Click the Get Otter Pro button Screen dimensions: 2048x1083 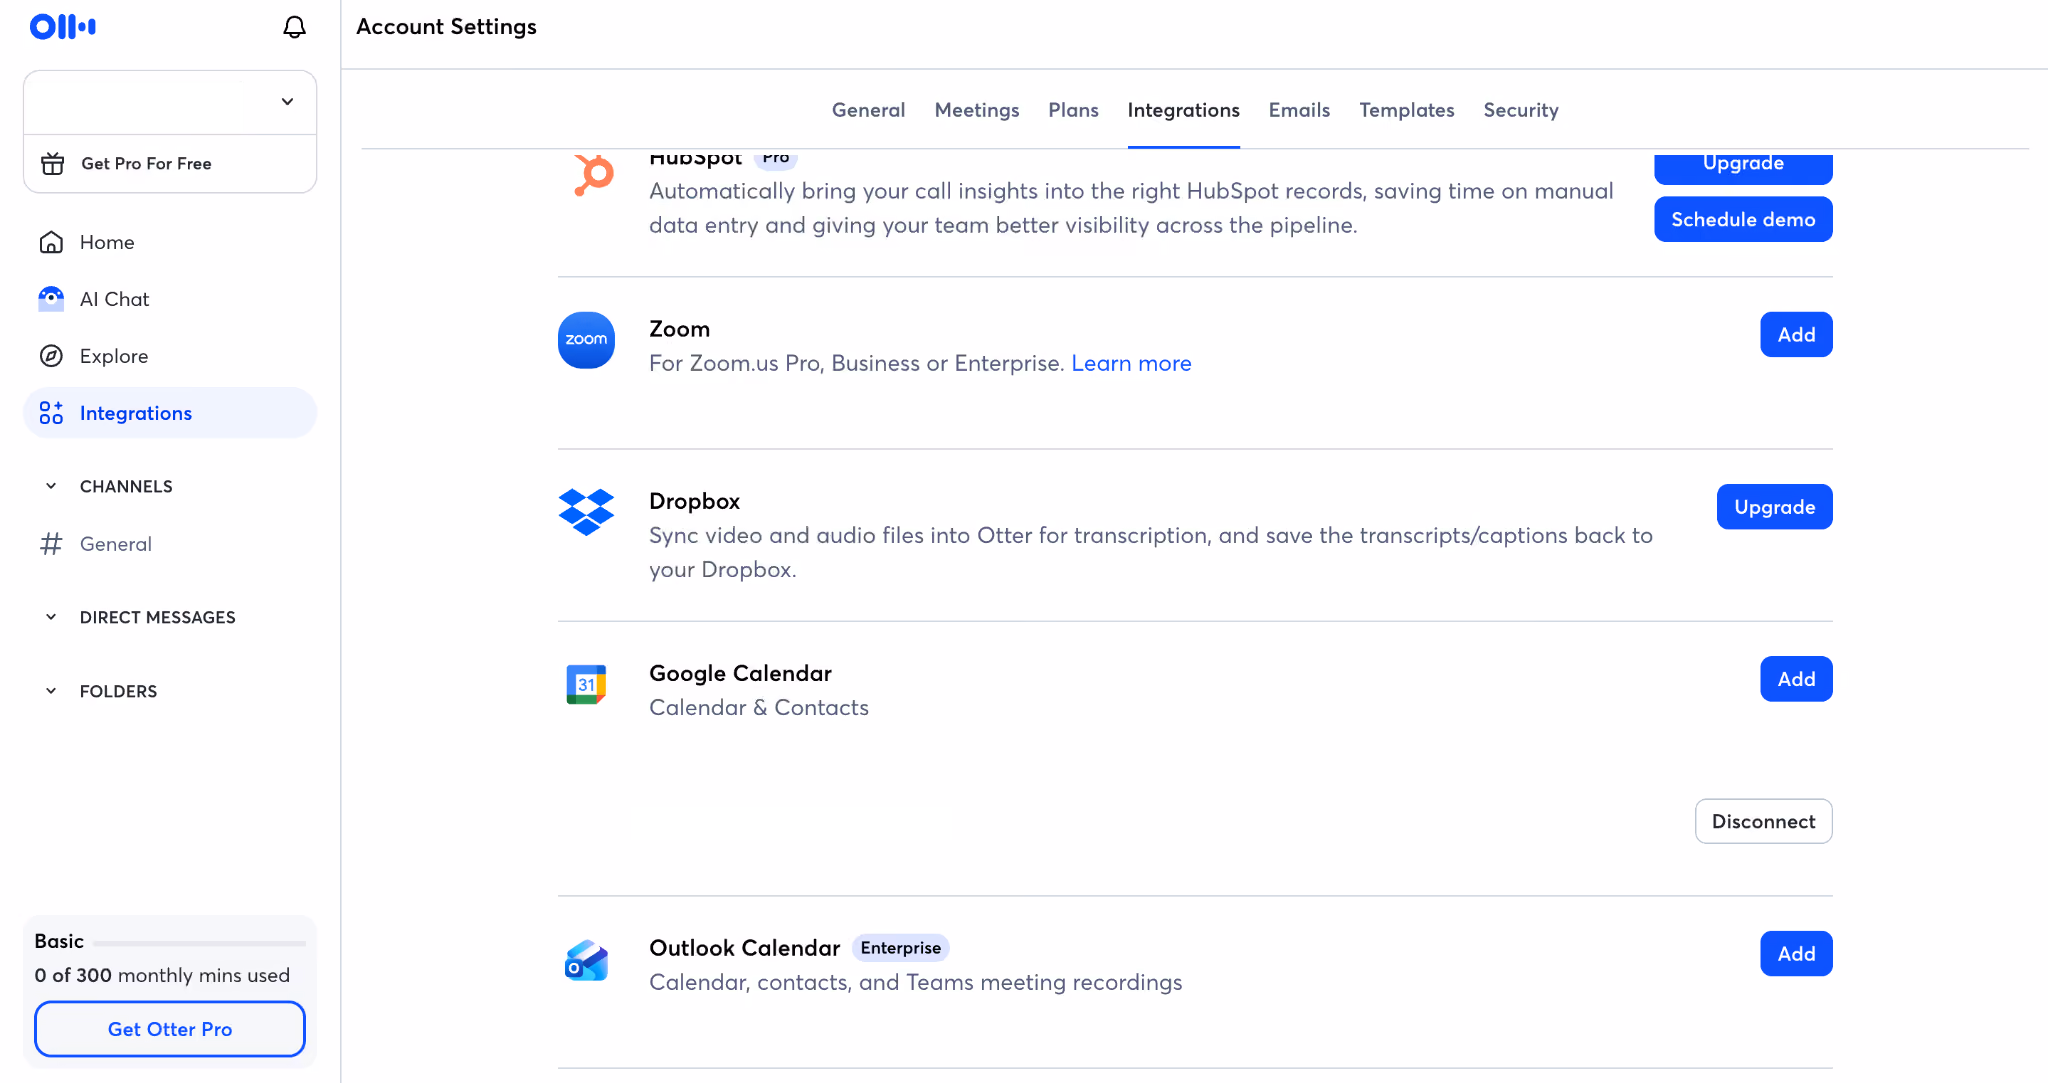point(170,1029)
